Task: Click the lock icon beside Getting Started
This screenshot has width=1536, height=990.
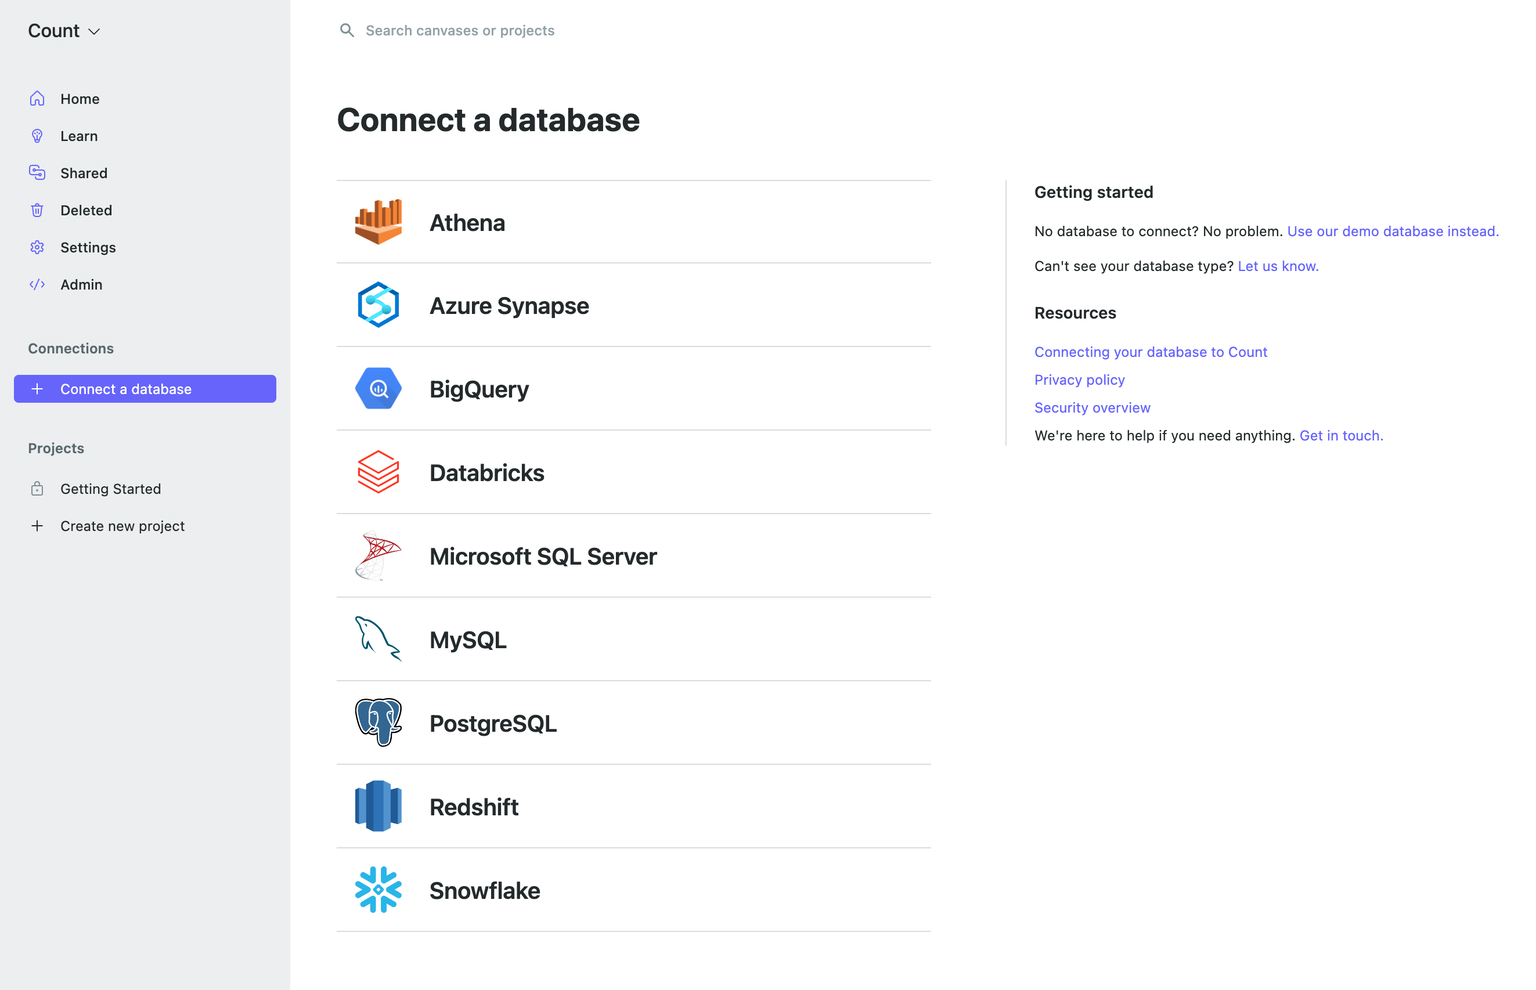Action: click(37, 489)
